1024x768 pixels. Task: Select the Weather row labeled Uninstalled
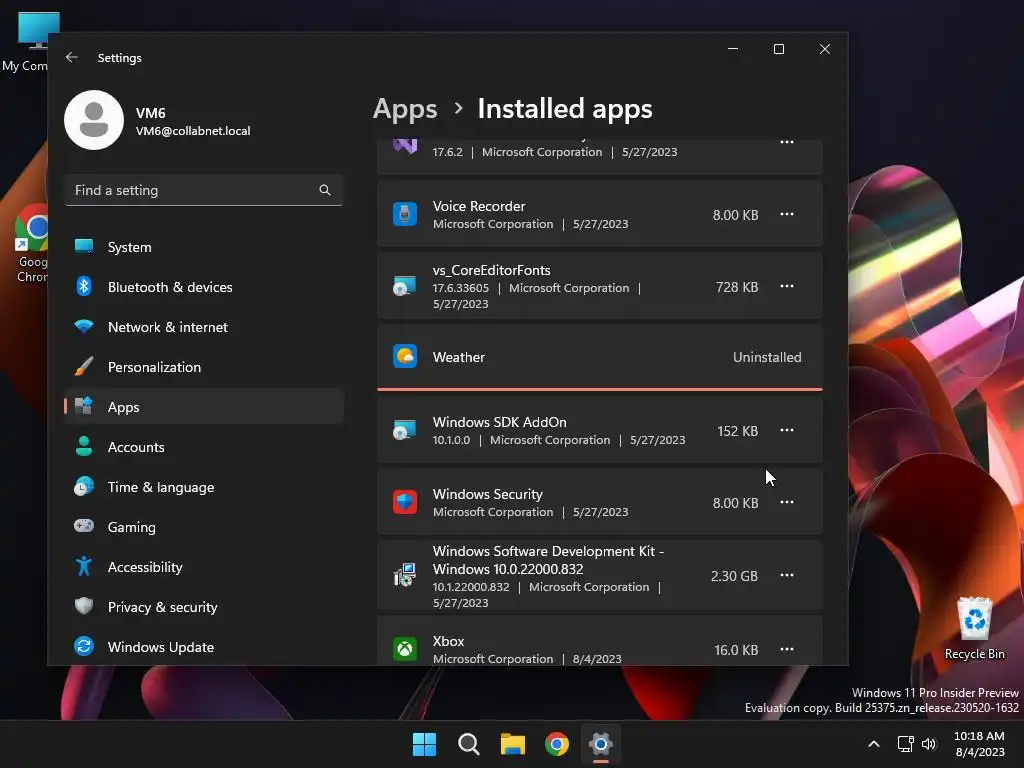click(600, 357)
